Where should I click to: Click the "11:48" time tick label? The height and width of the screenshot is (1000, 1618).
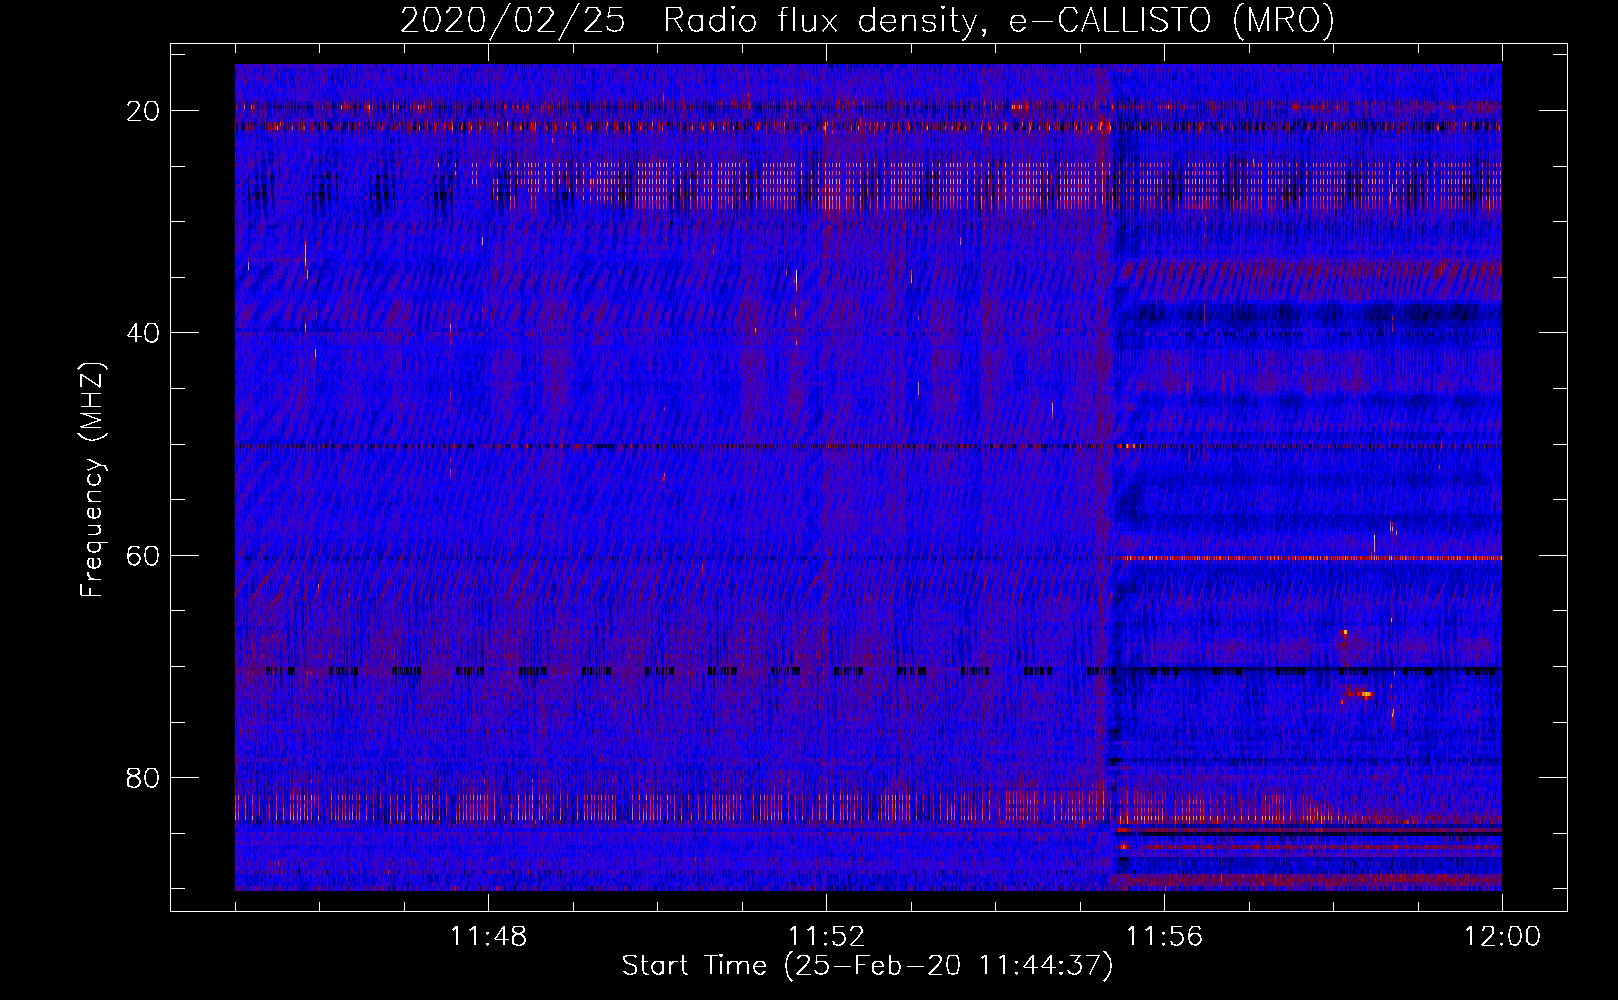488,937
